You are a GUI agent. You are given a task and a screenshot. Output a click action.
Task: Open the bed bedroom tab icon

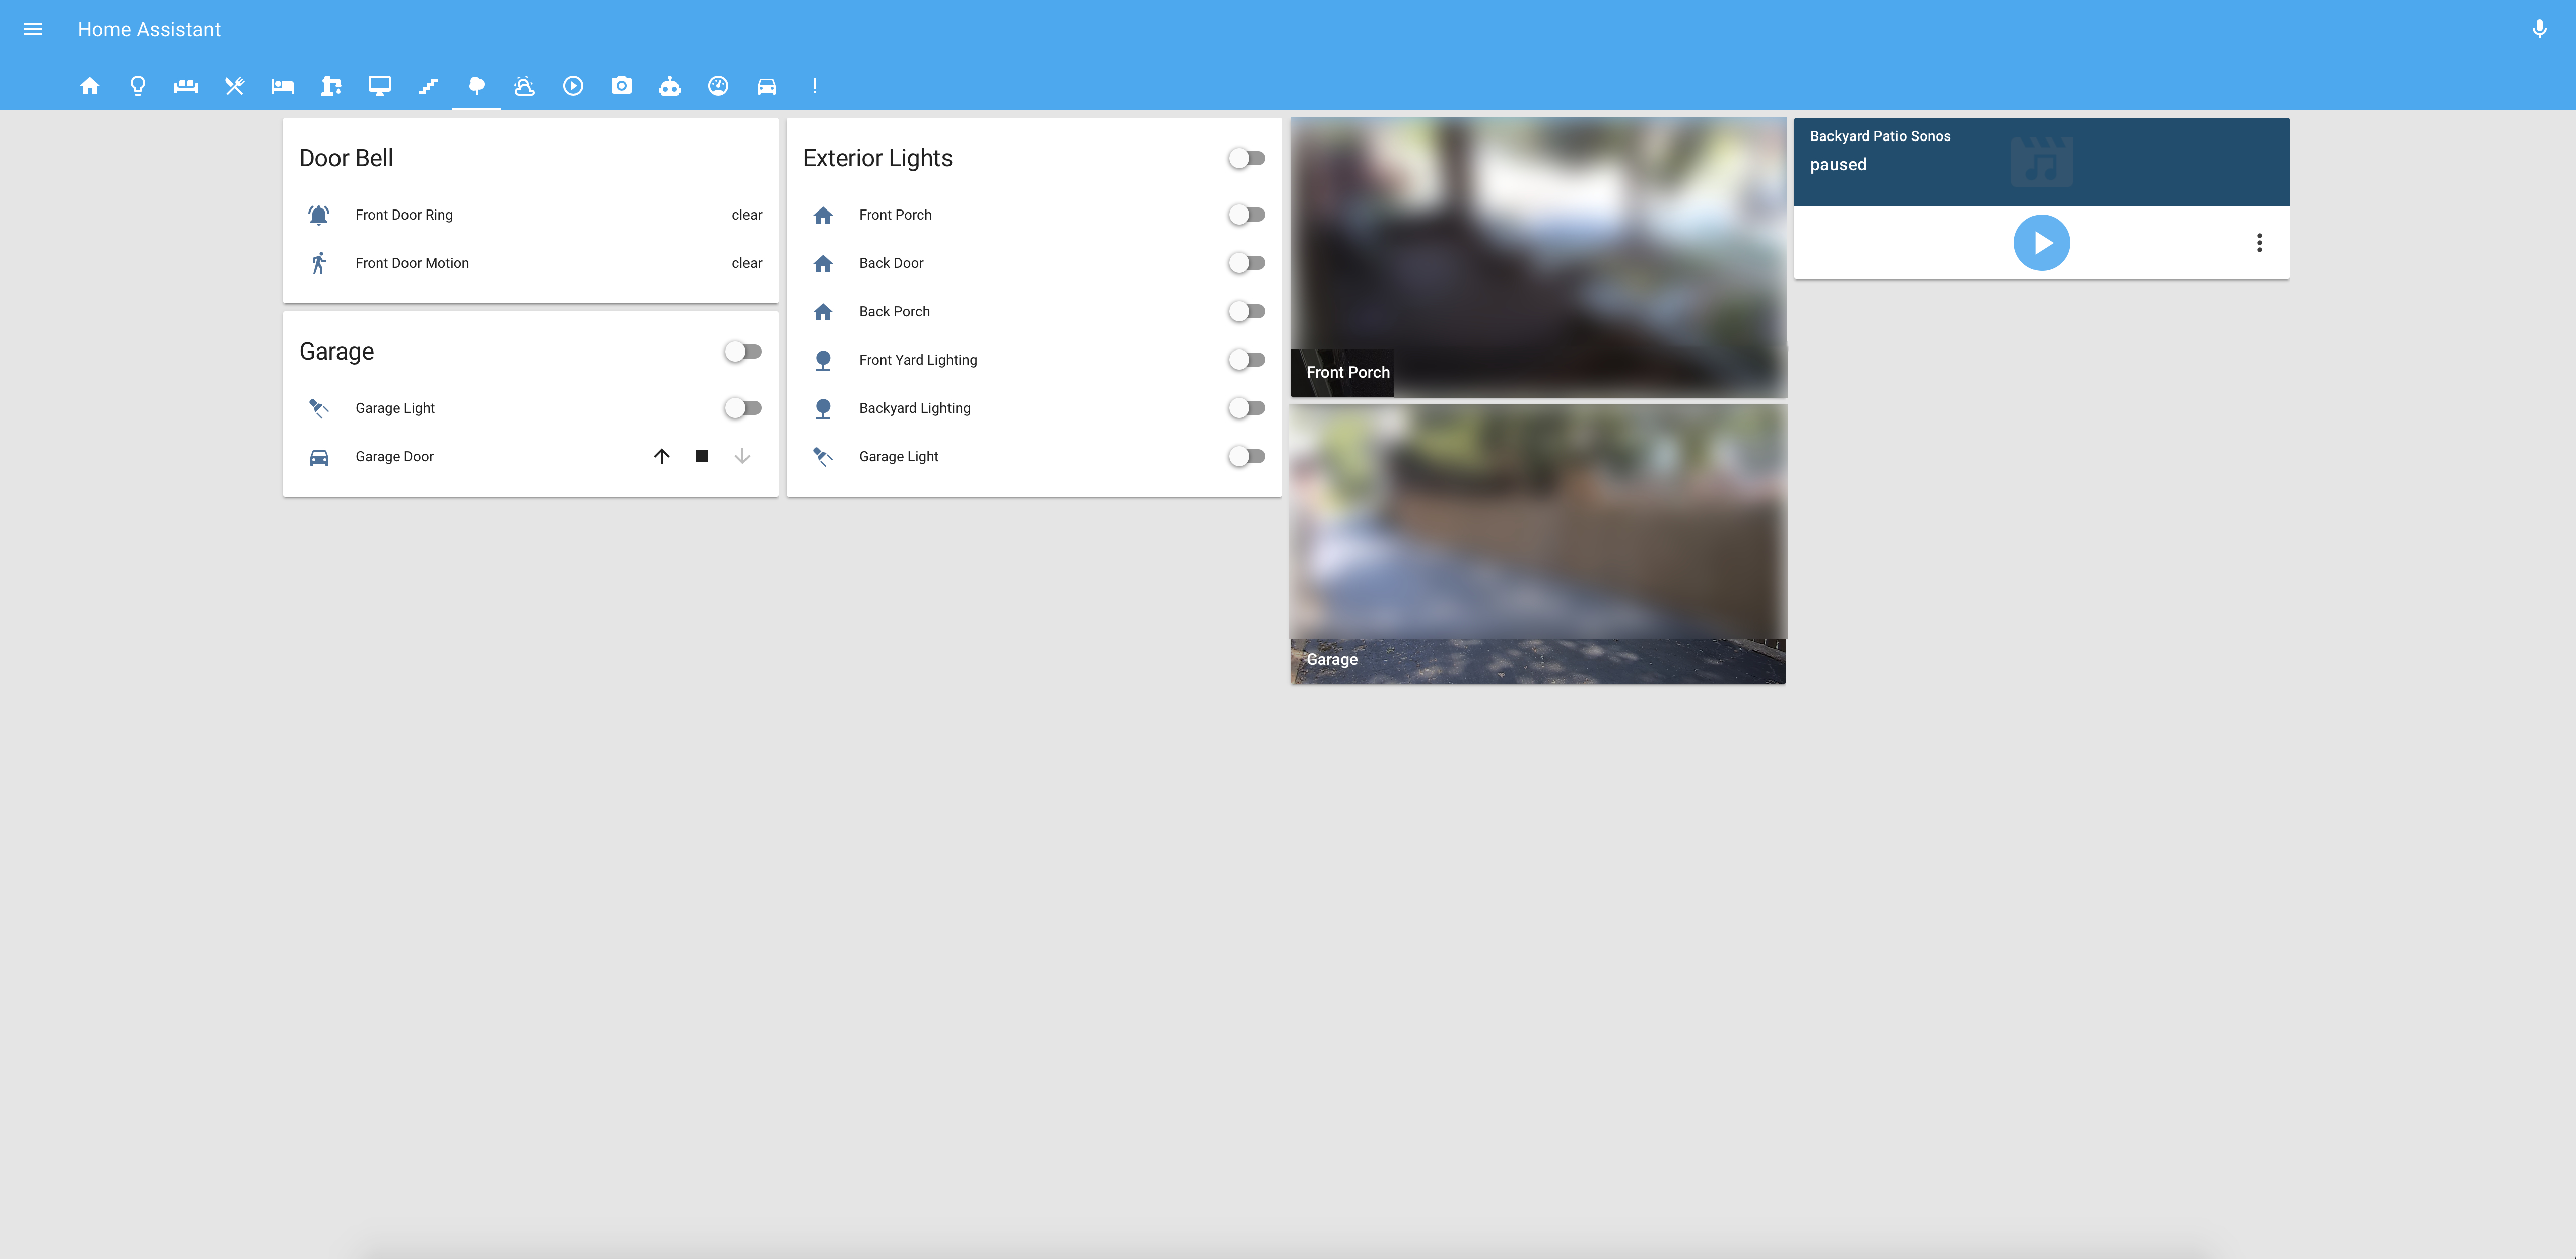tap(283, 86)
